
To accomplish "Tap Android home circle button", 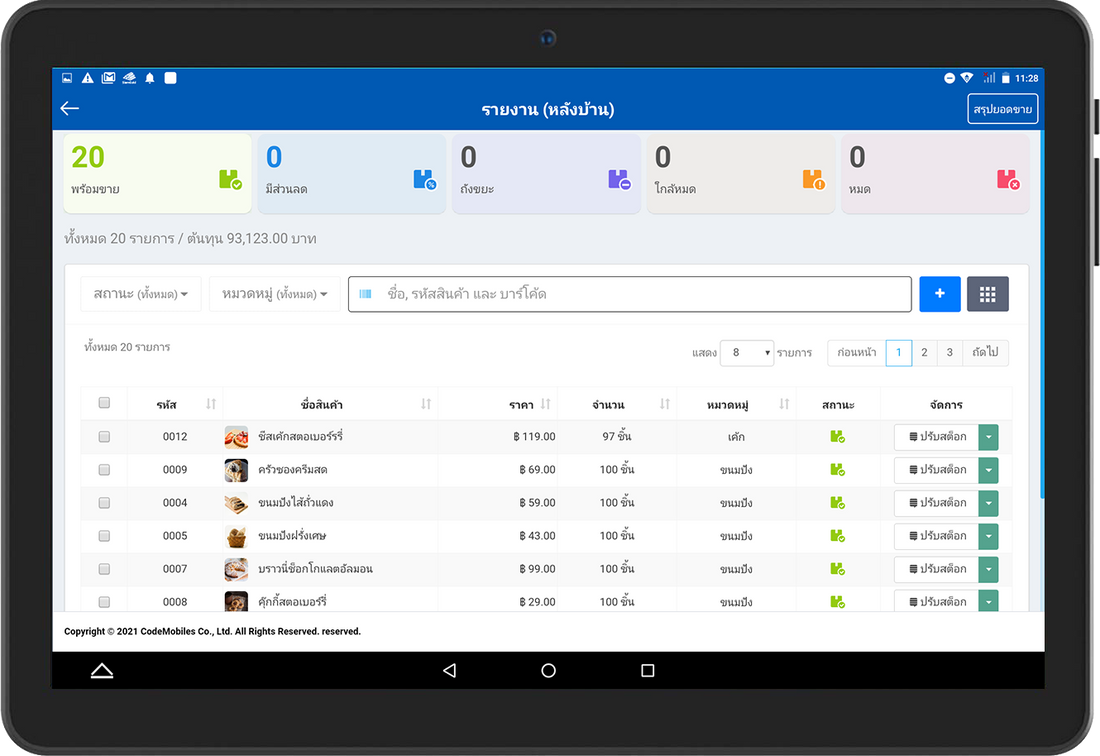I will coord(548,671).
